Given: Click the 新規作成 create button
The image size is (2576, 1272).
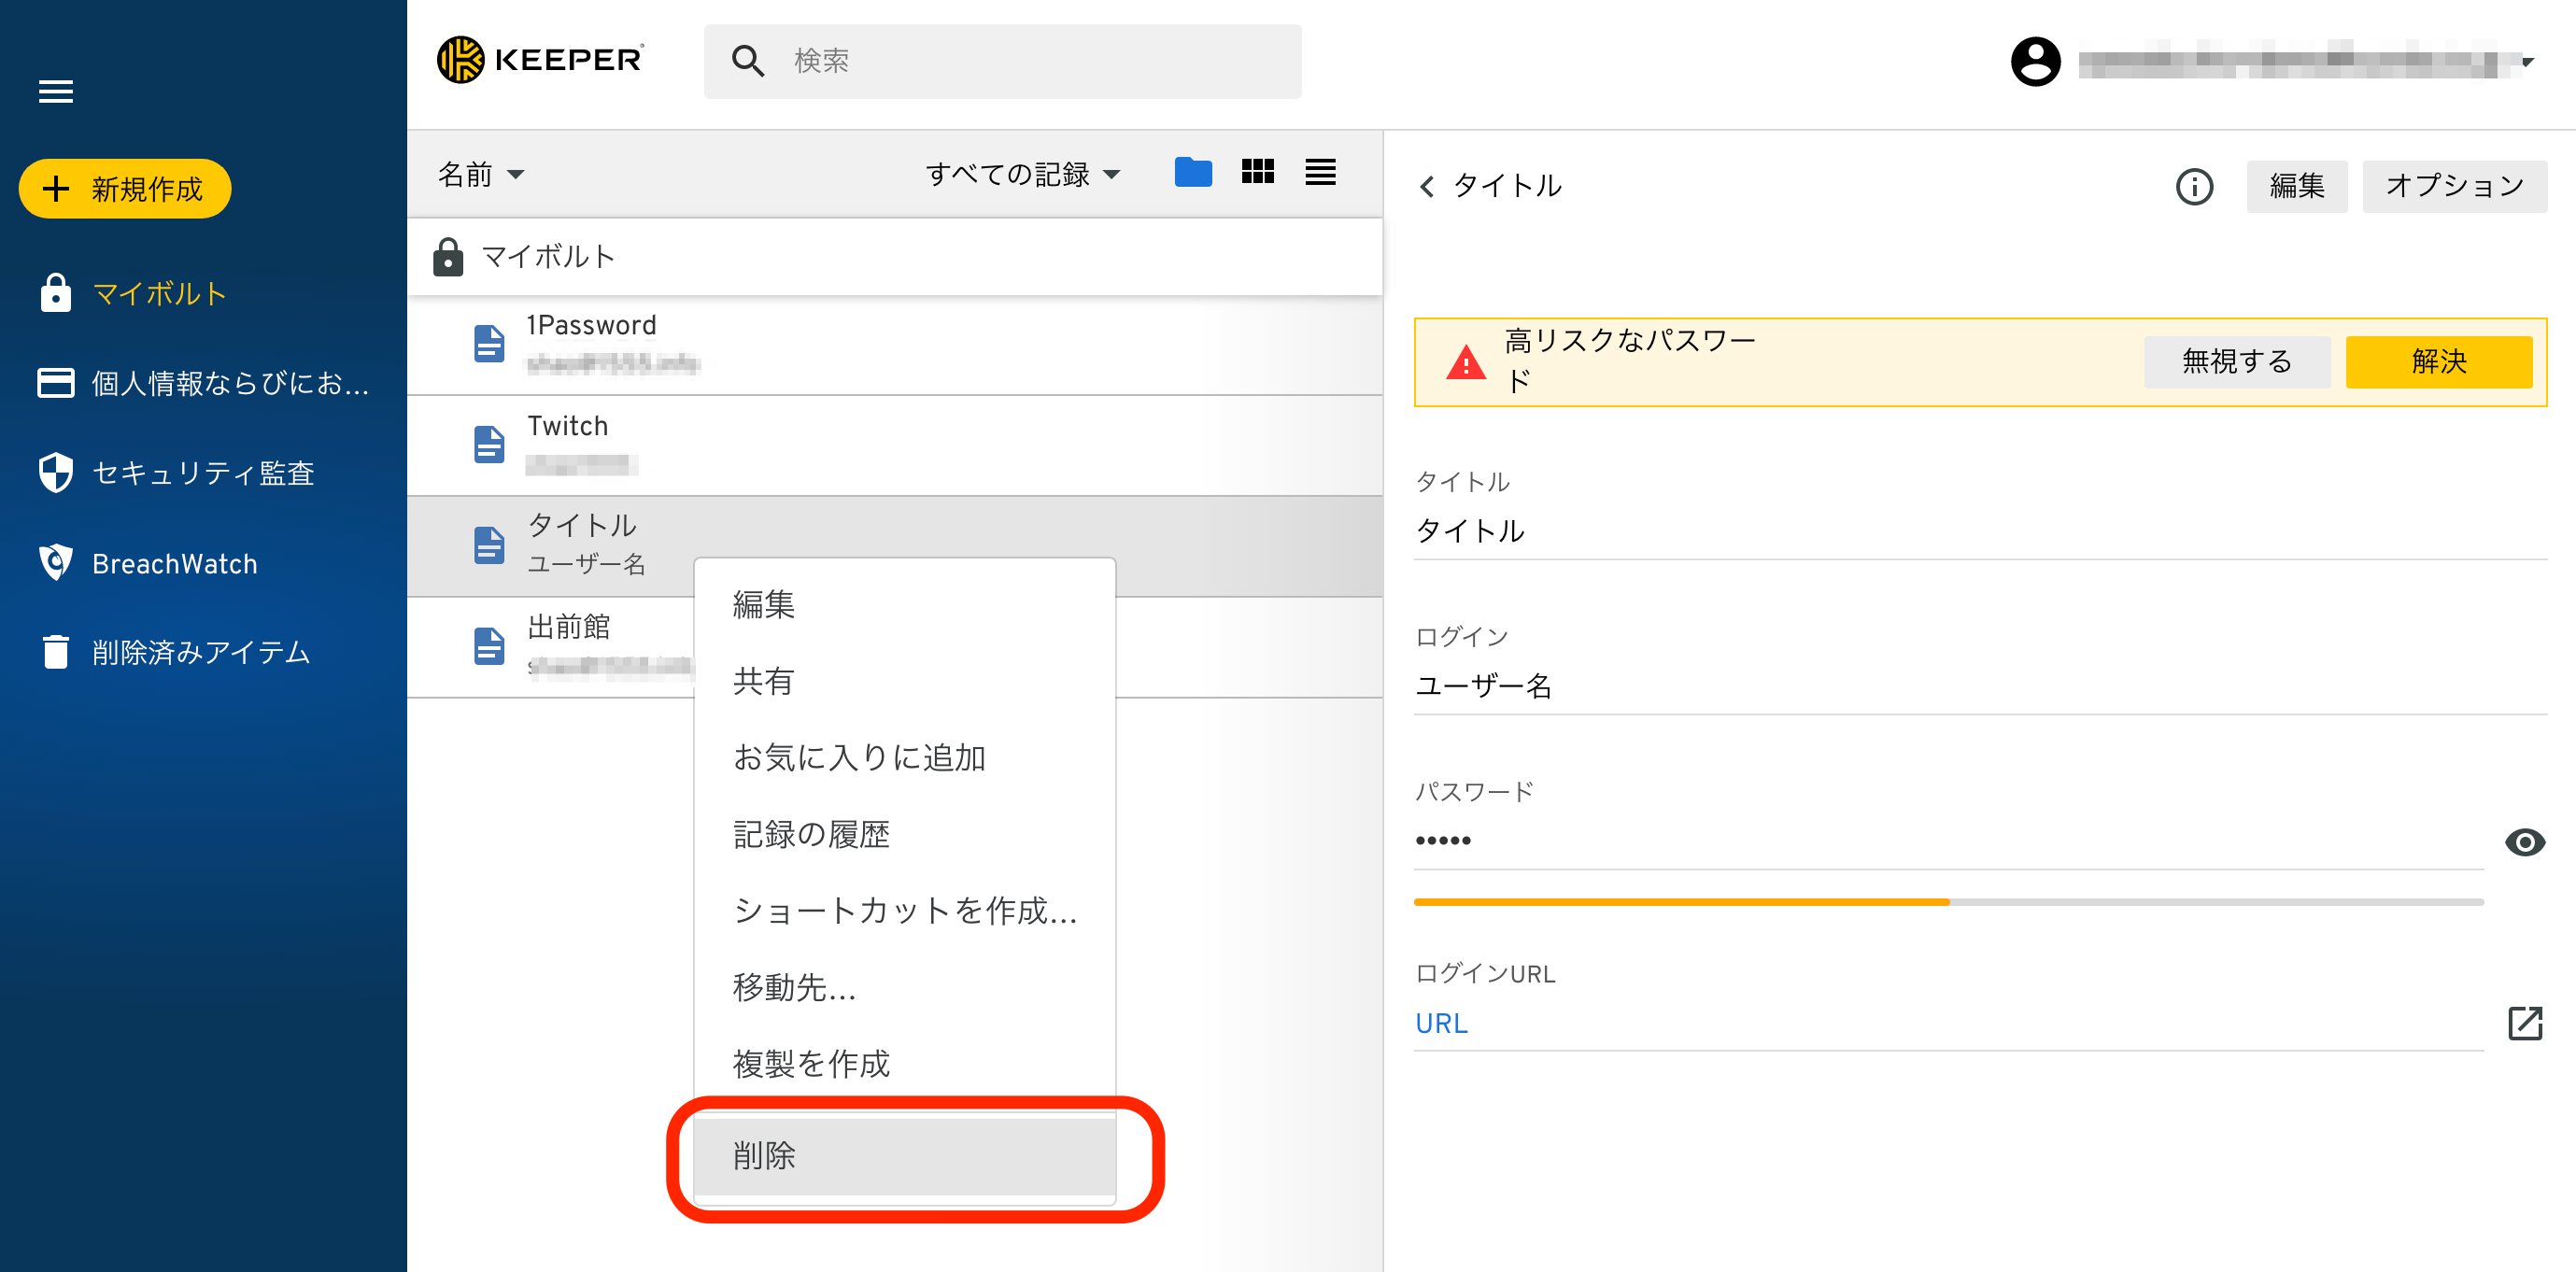Looking at the screenshot, I should pos(125,188).
